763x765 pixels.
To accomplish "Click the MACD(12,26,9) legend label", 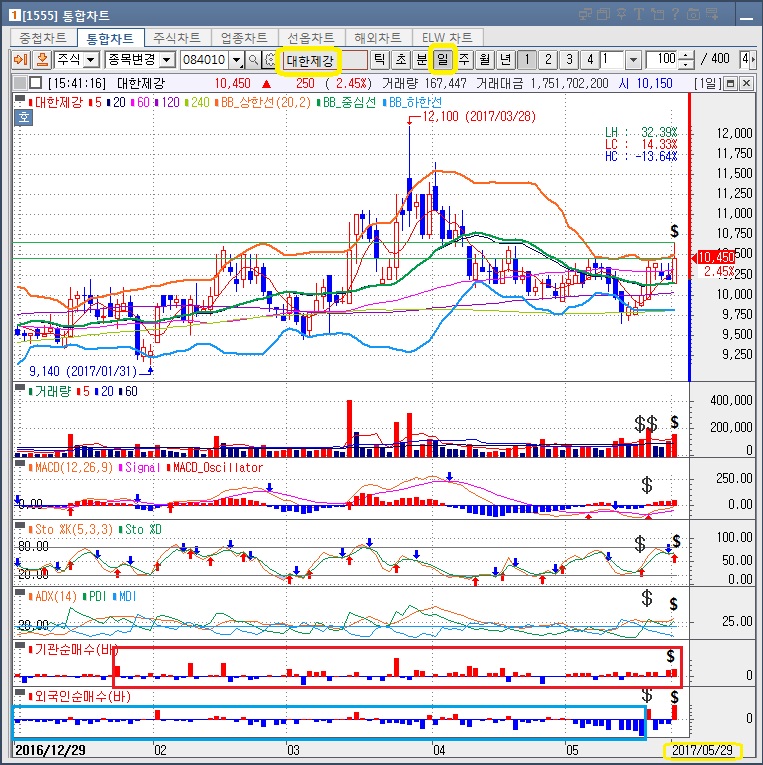I will pyautogui.click(x=73, y=467).
